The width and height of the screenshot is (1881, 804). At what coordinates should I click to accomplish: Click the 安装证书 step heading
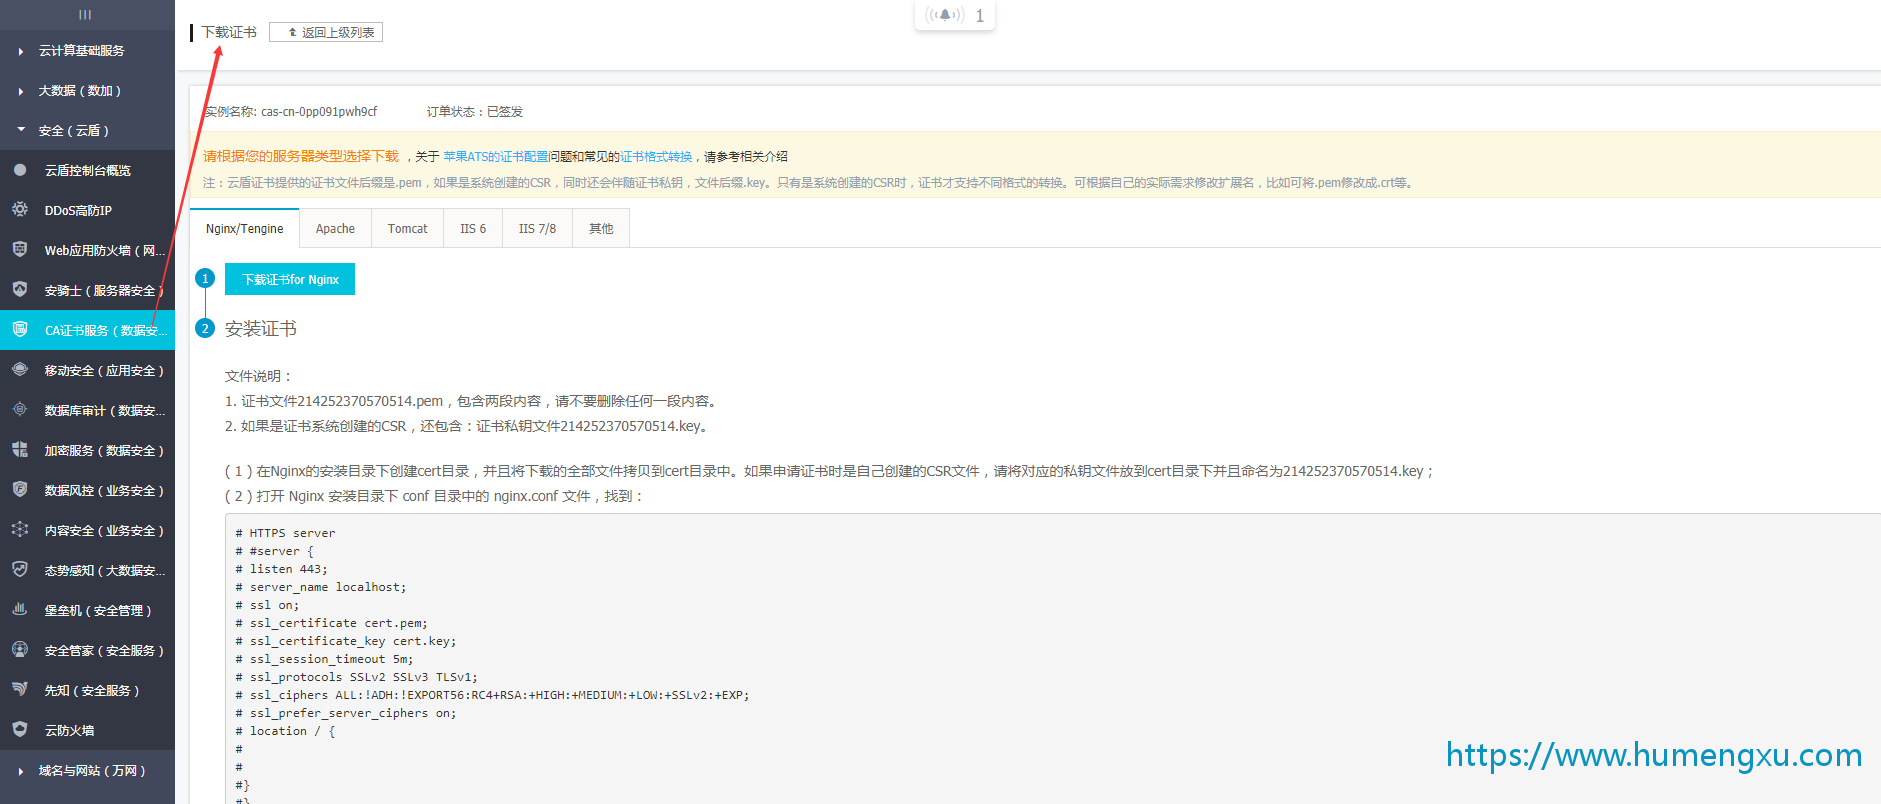pos(261,329)
